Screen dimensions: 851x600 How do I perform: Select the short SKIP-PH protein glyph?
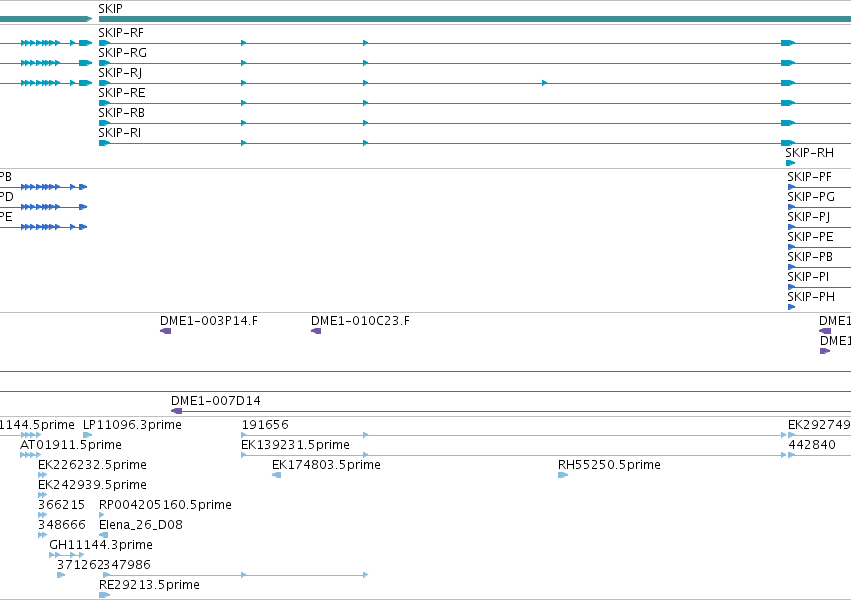[x=791, y=307]
